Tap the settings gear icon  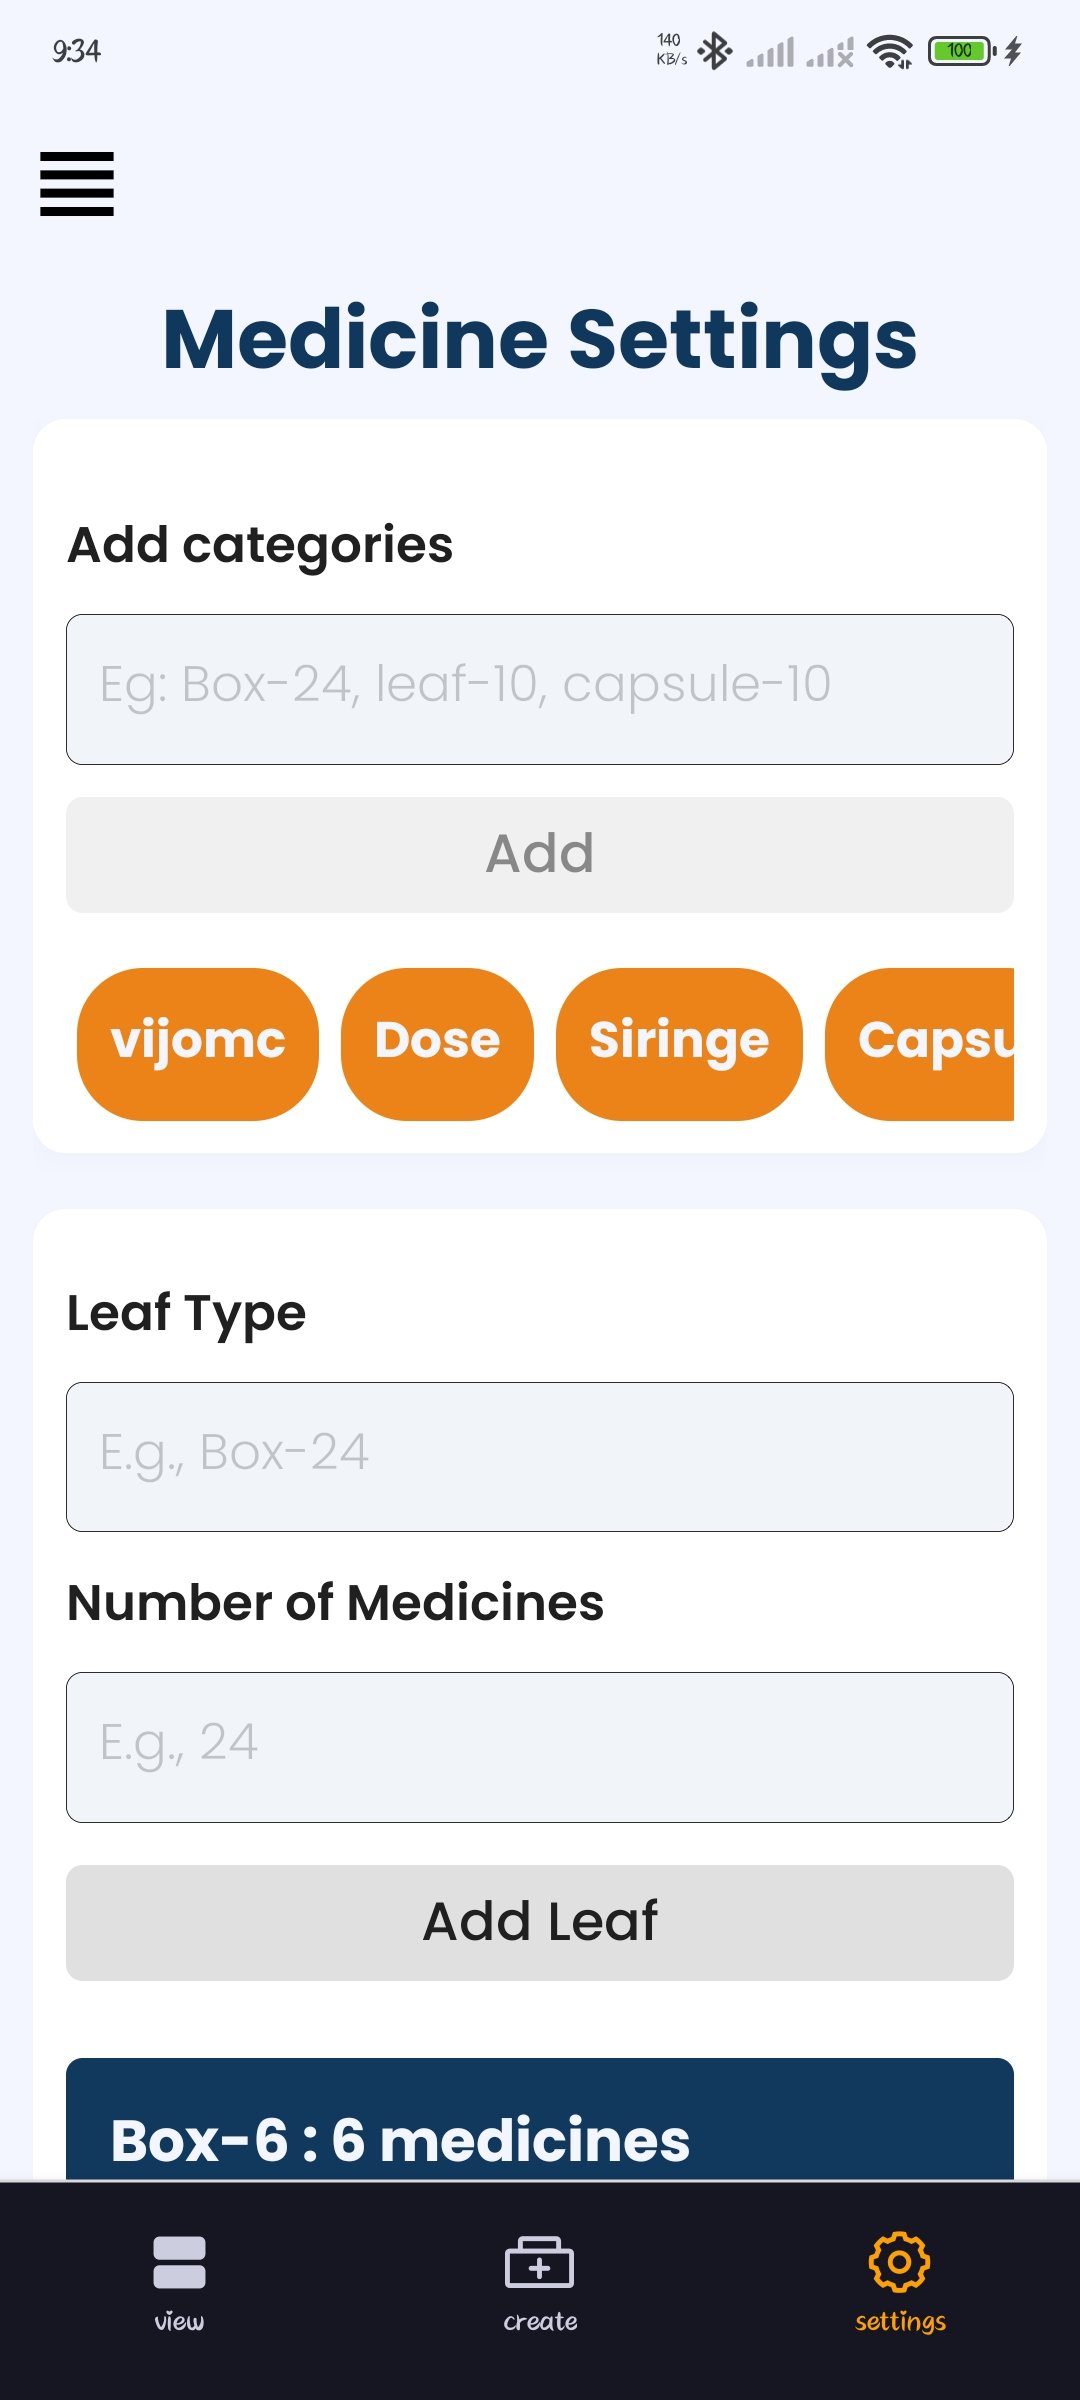[899, 2261]
